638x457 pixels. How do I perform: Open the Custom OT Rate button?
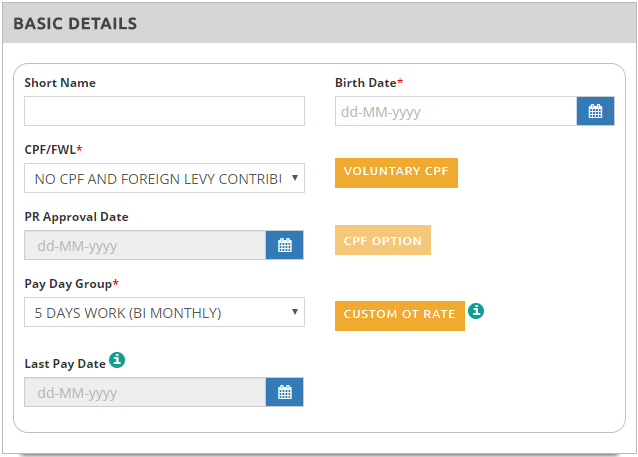[399, 314]
